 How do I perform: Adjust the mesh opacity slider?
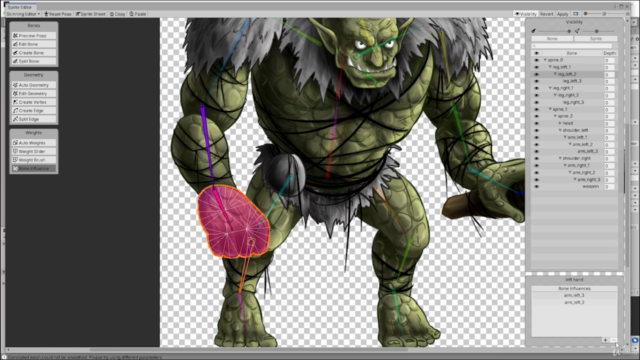point(597,31)
